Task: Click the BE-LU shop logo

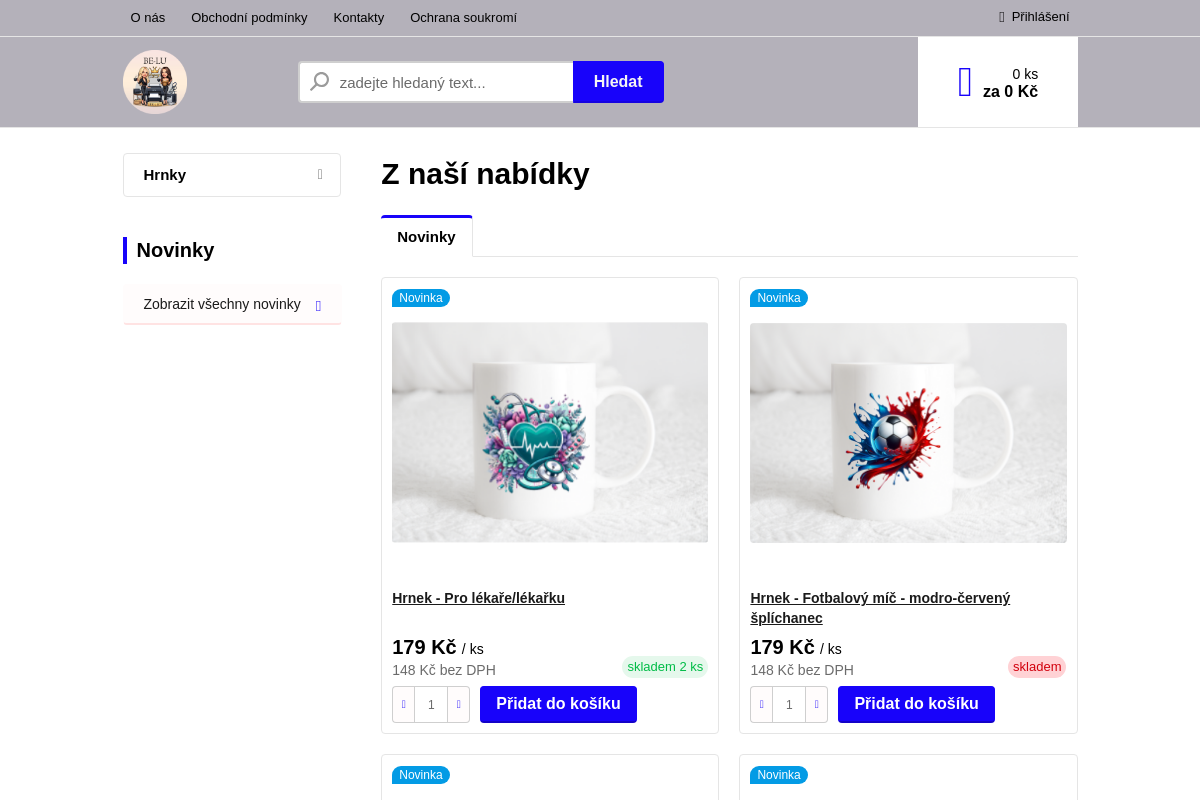Action: [x=155, y=81]
